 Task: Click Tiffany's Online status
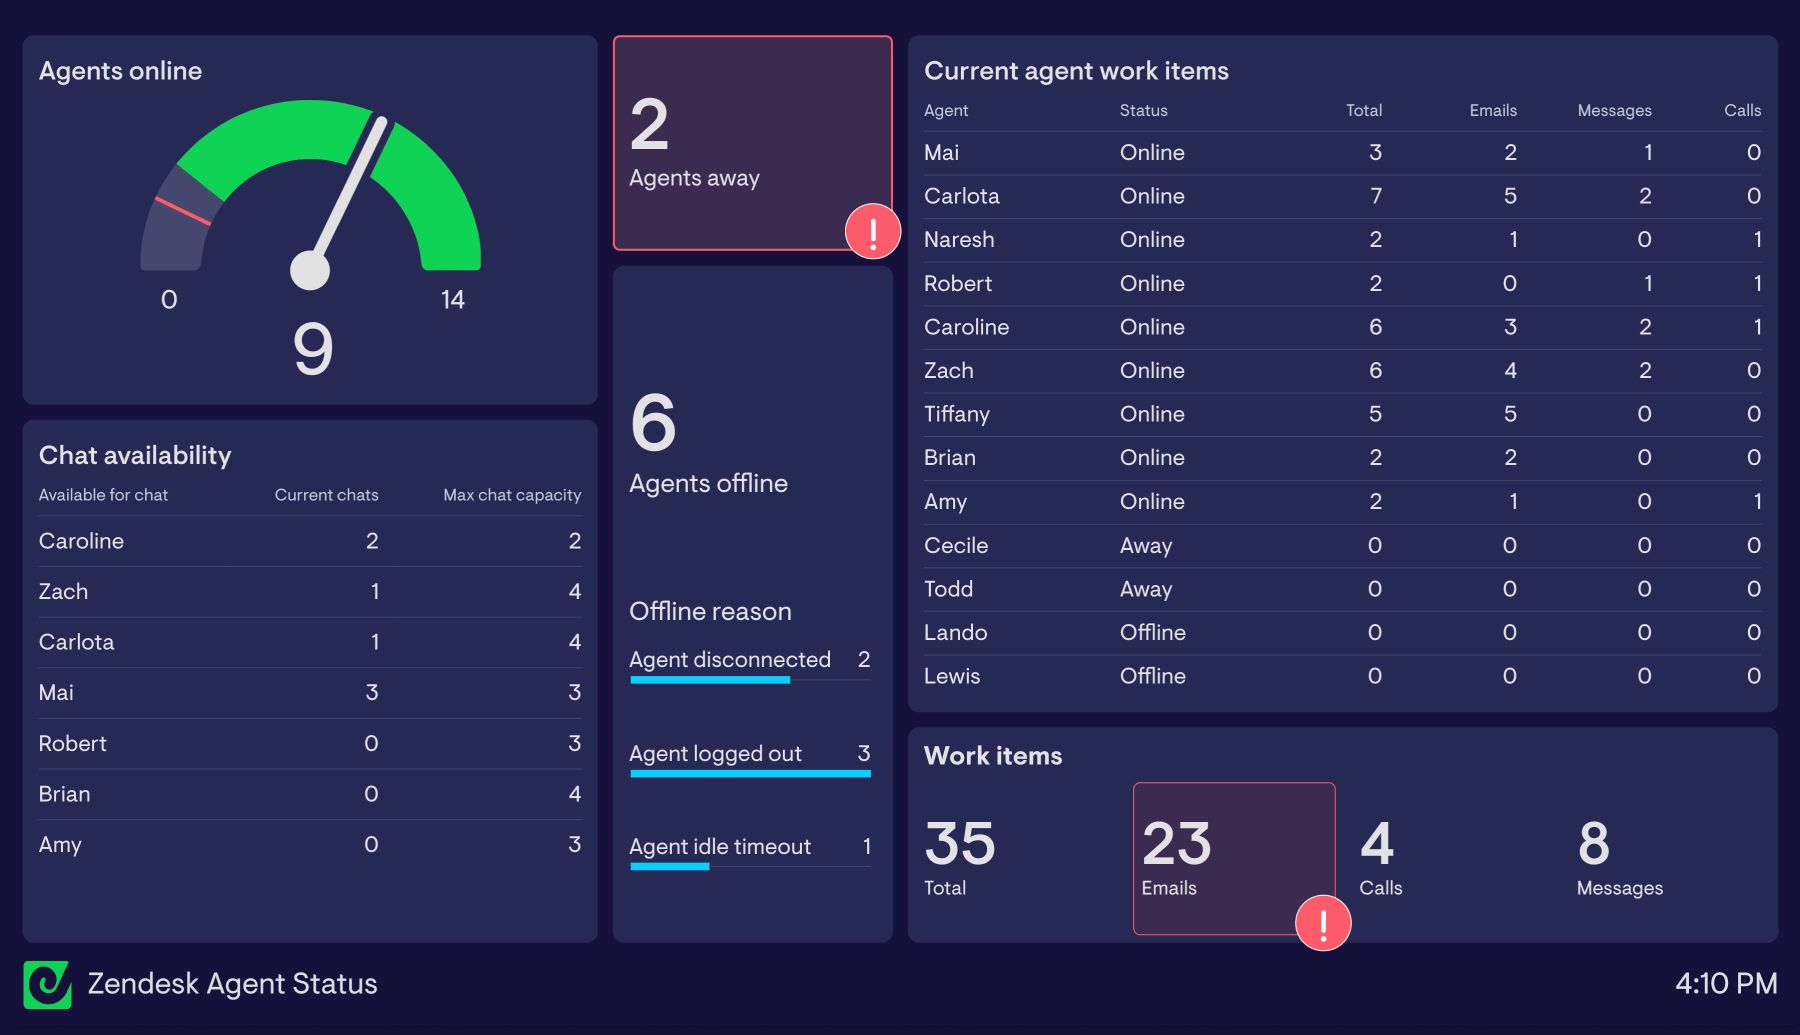[1152, 414]
